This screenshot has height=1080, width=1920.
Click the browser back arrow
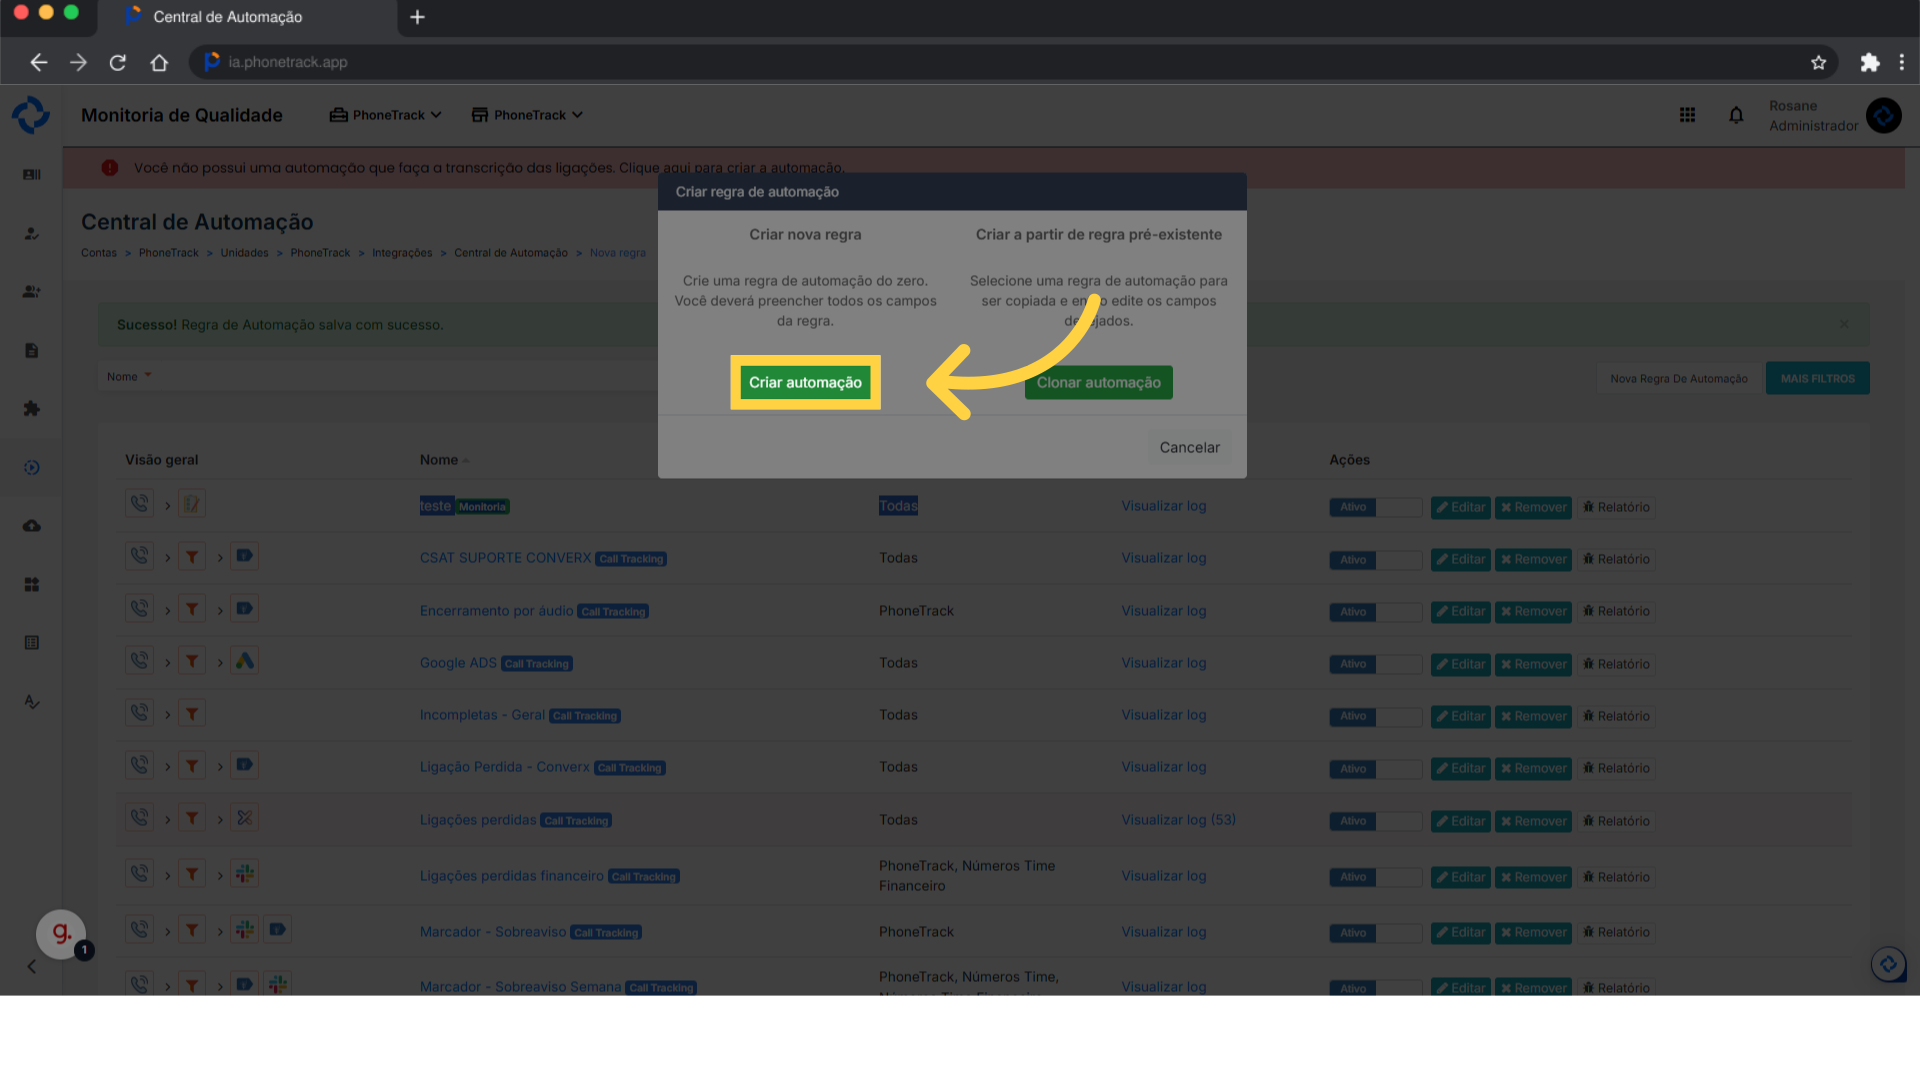(x=38, y=62)
